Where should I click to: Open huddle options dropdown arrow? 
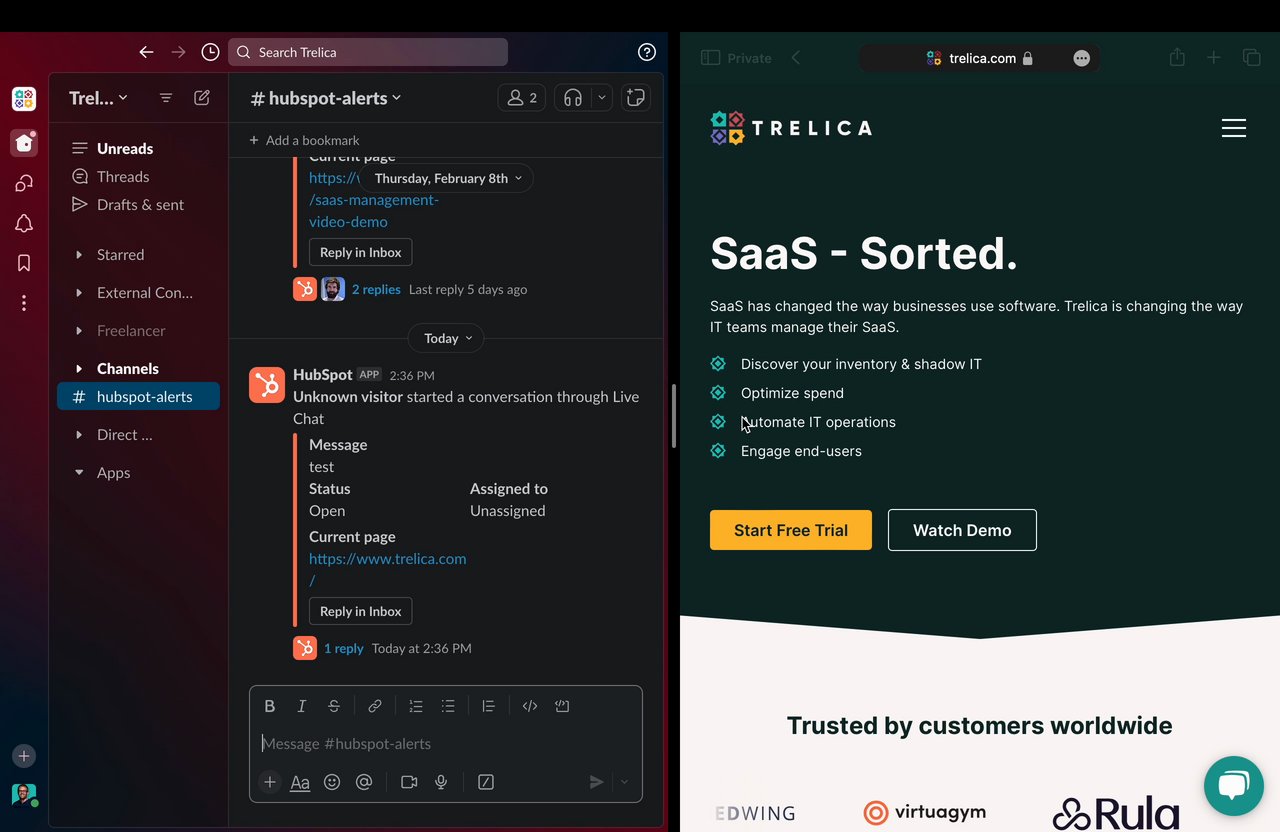point(601,98)
